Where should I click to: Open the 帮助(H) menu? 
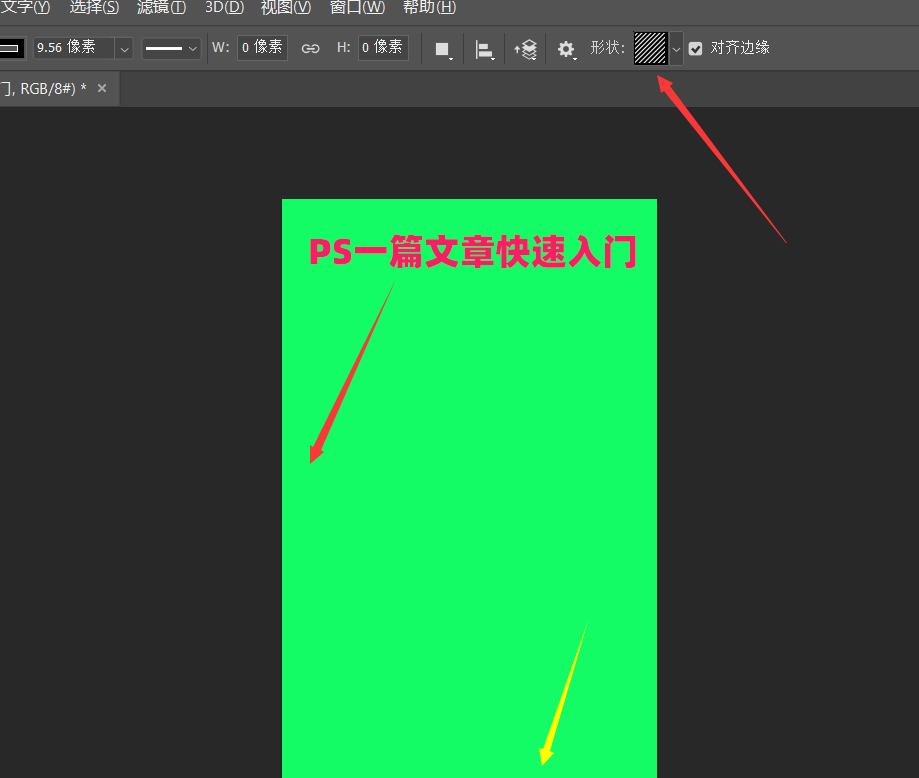[429, 7]
